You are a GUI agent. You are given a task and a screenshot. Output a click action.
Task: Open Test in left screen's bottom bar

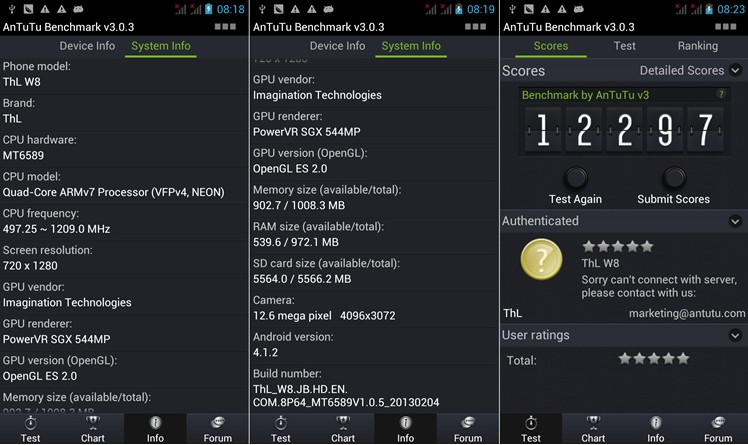coord(31,429)
